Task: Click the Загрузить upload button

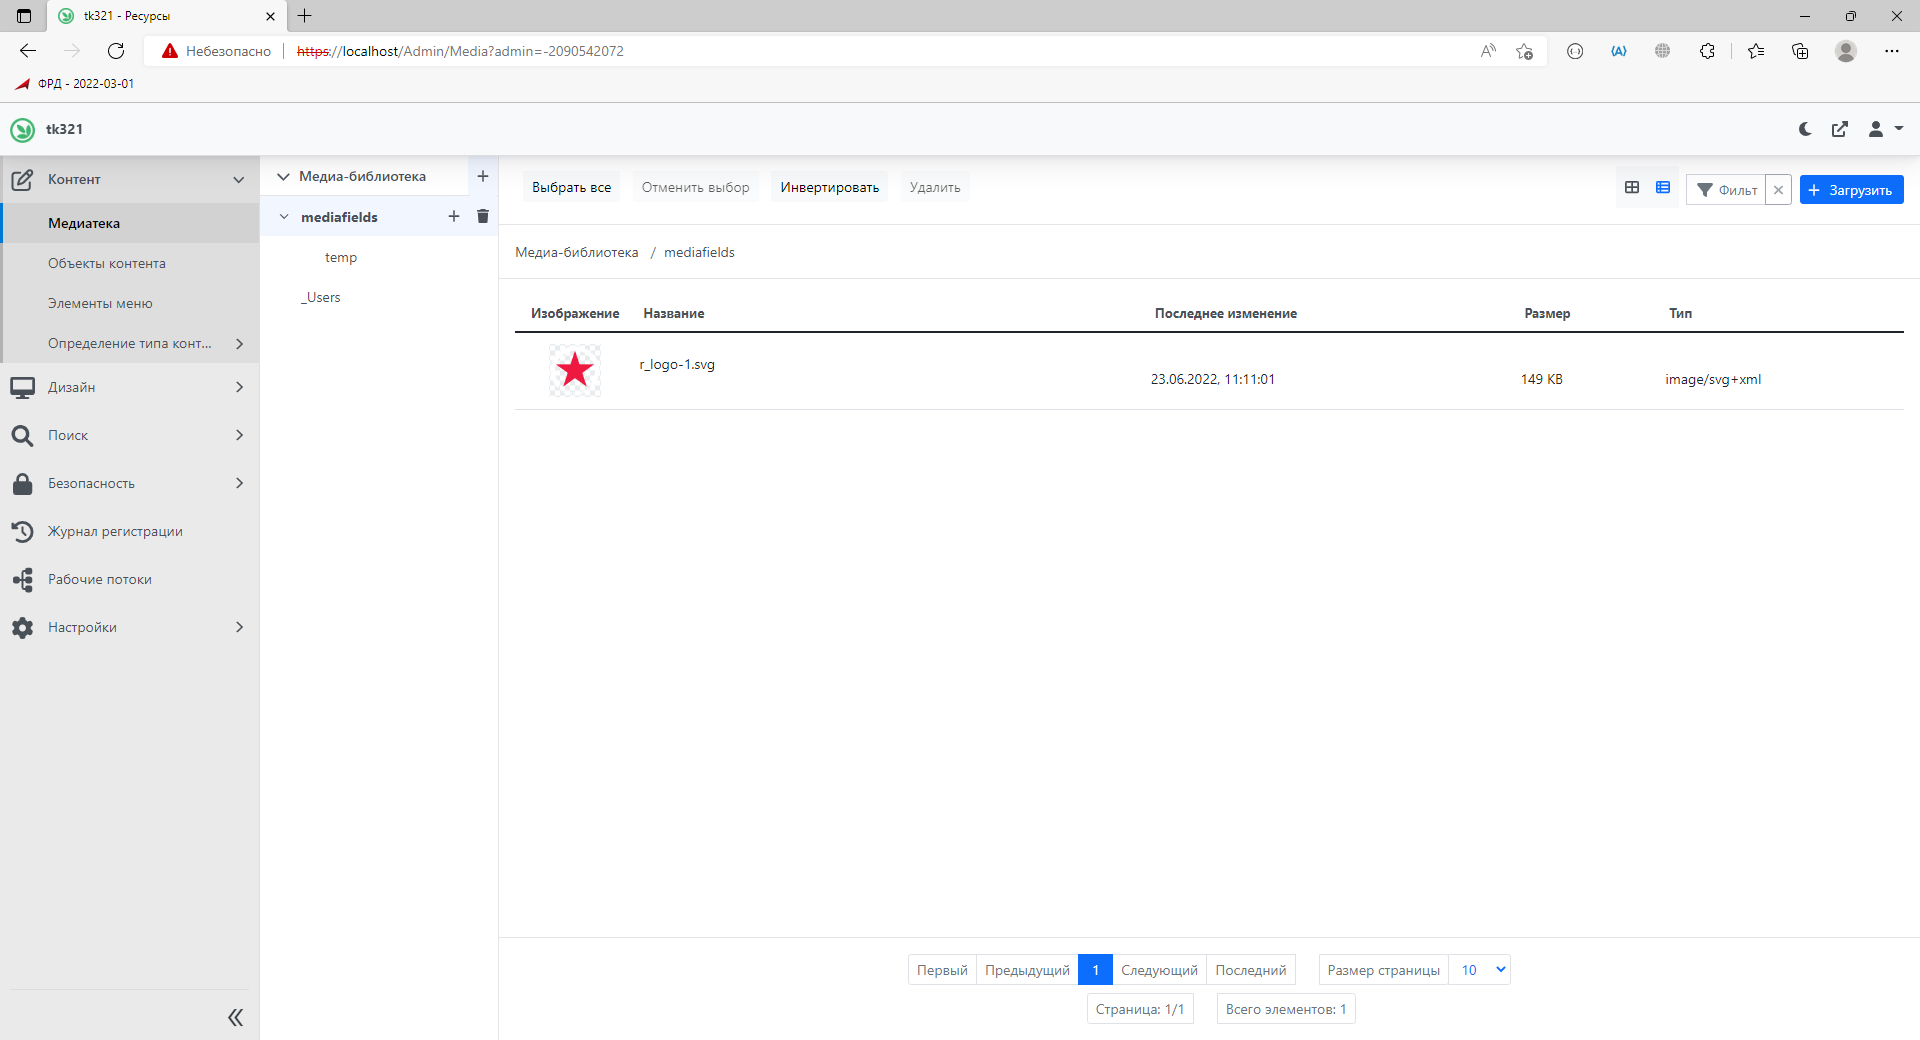Action: (1851, 189)
